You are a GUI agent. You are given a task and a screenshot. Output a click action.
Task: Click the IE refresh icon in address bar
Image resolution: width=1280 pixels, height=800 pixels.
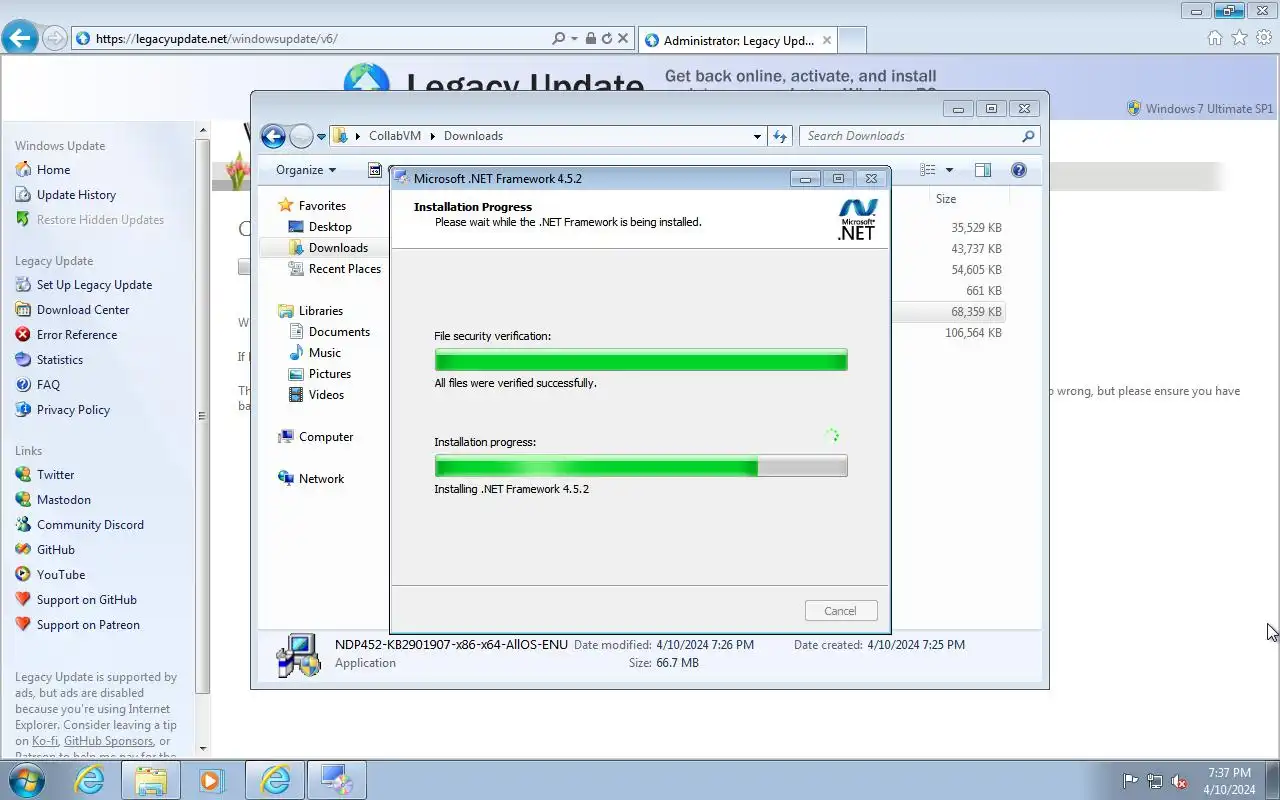[607, 38]
